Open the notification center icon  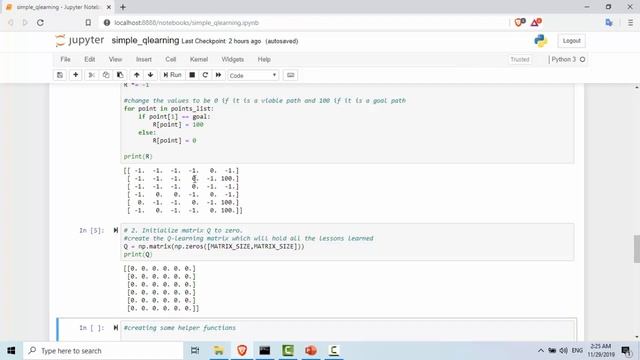click(x=627, y=351)
